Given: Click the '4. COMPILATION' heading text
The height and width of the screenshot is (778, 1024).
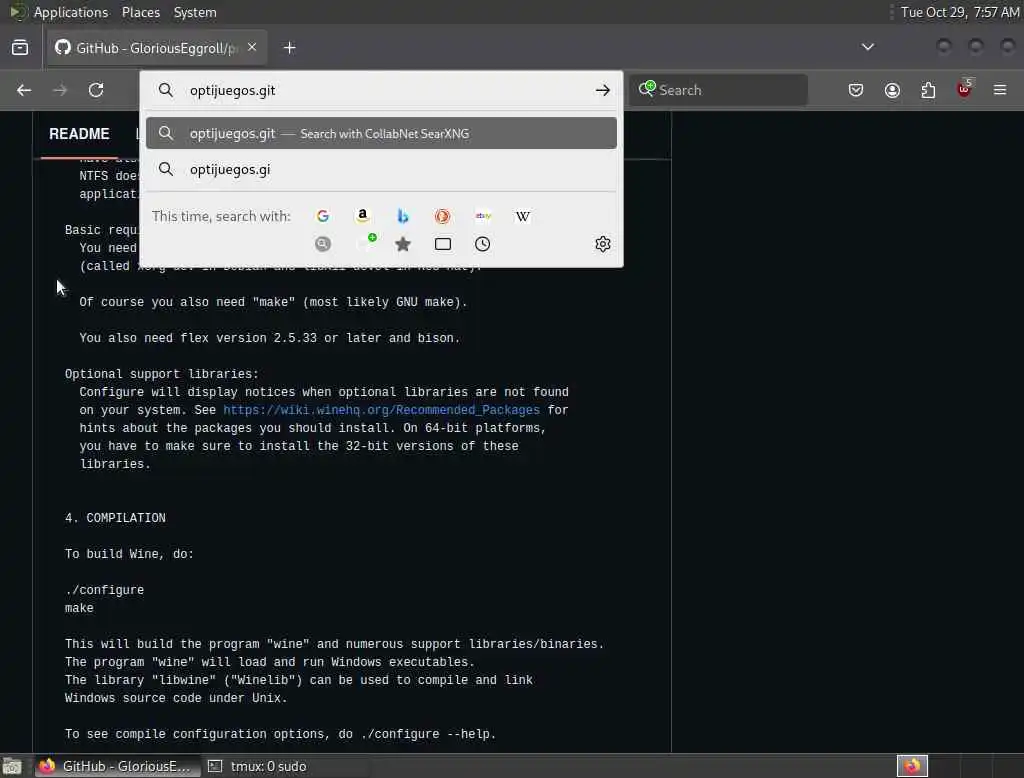Looking at the screenshot, I should [115, 518].
